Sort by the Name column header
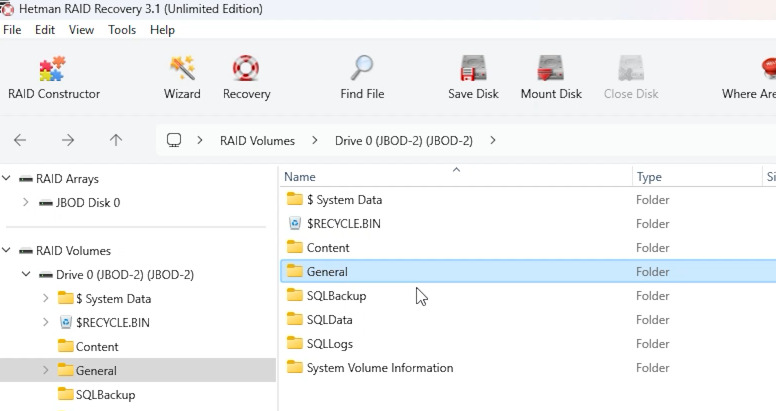776x411 pixels. point(456,176)
